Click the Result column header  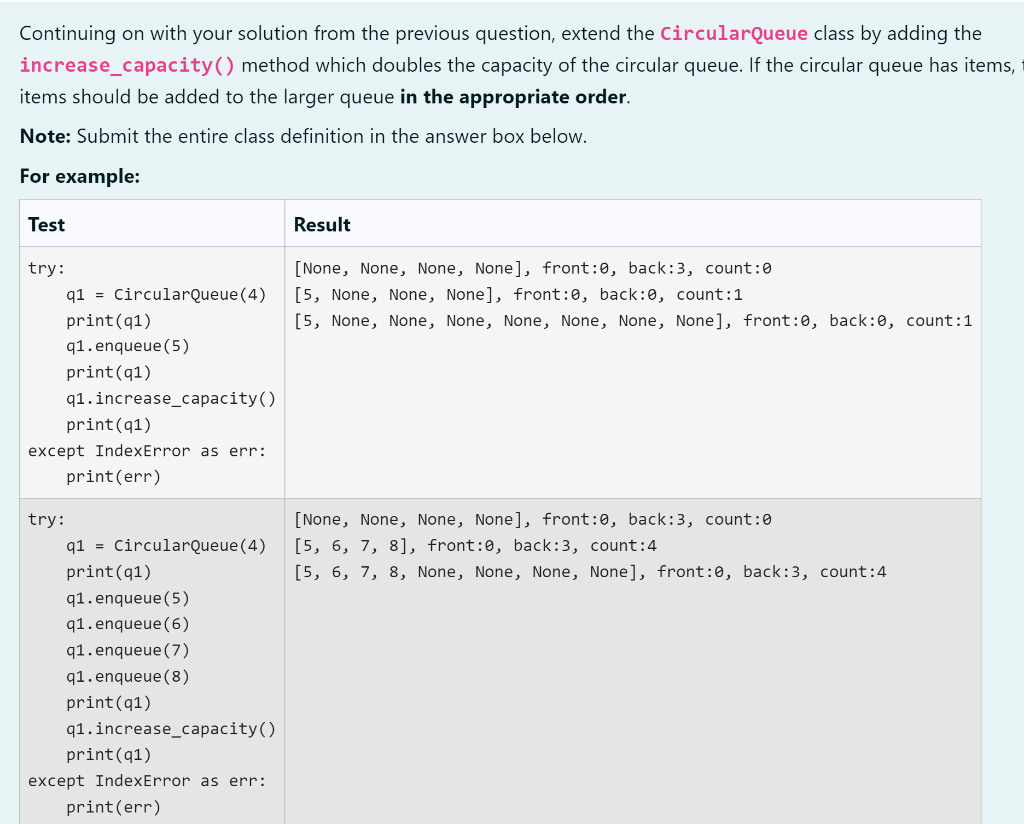322,224
